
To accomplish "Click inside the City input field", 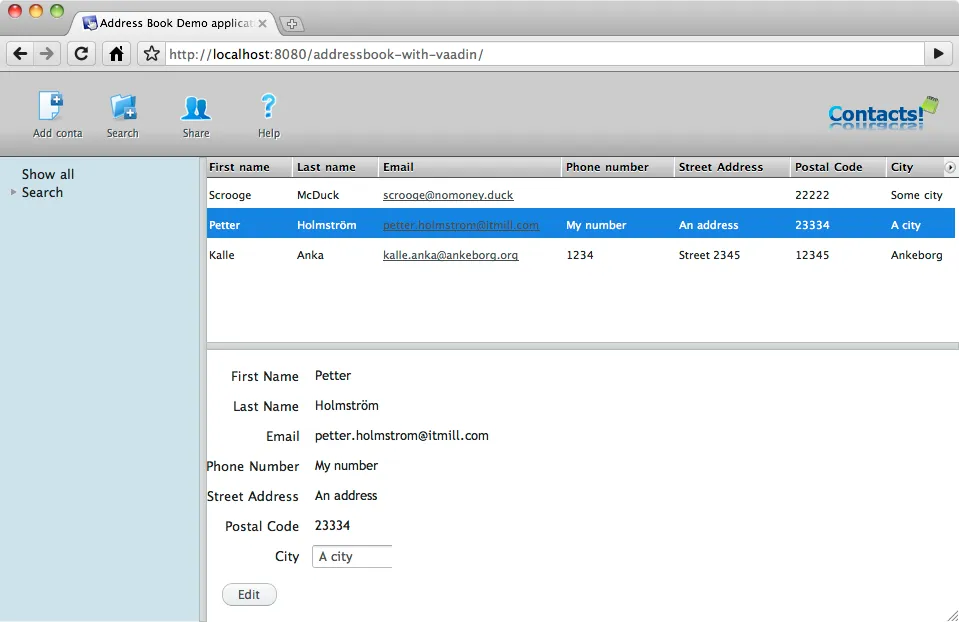I will click(350, 557).
